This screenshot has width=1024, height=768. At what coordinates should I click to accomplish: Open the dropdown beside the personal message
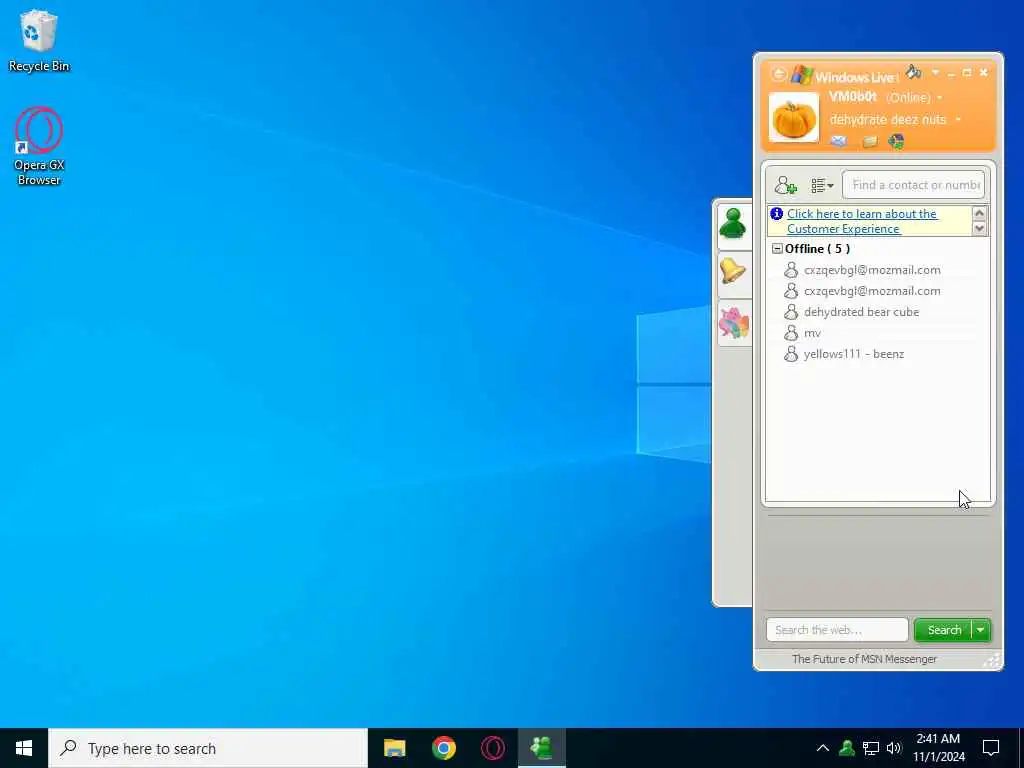pyautogui.click(x=958, y=120)
